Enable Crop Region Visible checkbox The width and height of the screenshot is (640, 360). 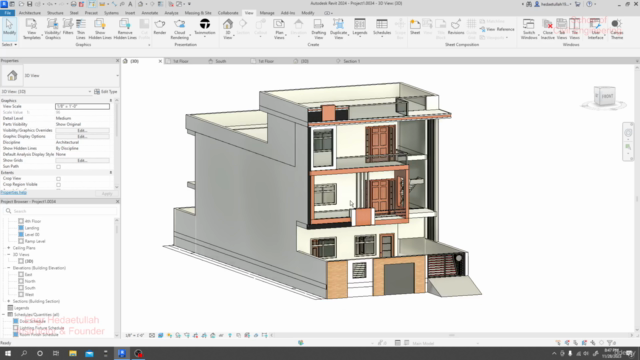click(58, 185)
